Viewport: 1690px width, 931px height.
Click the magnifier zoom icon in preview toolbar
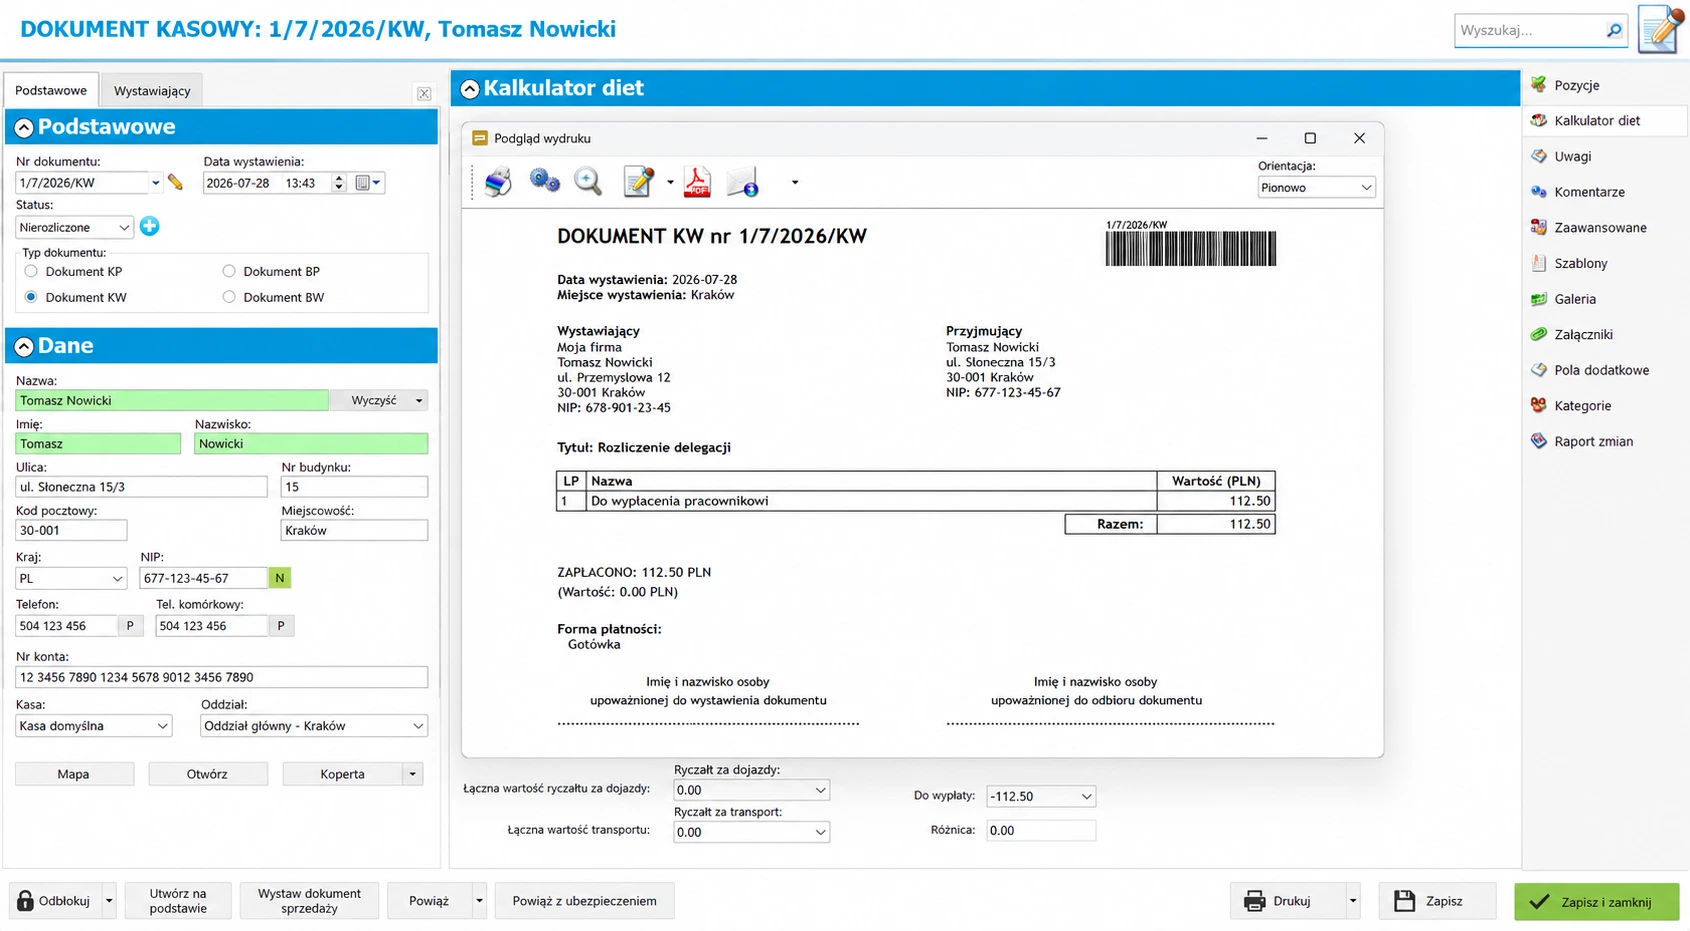588,181
